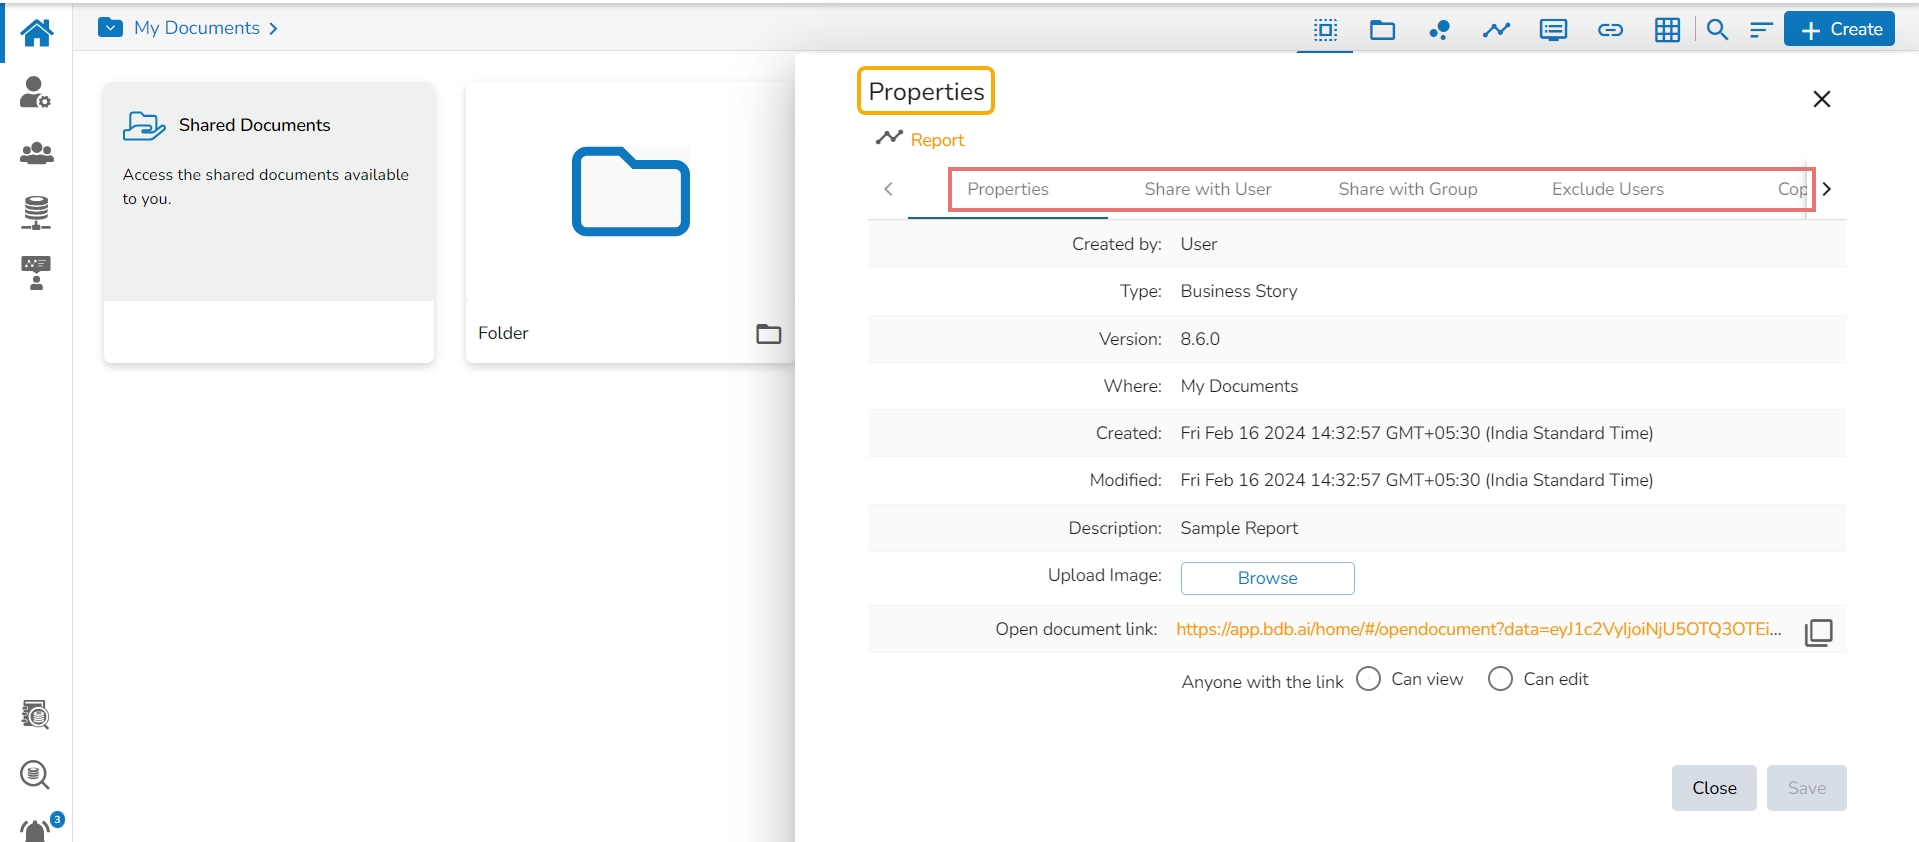Click the Home icon in sidebar
This screenshot has width=1919, height=842.
(37, 32)
